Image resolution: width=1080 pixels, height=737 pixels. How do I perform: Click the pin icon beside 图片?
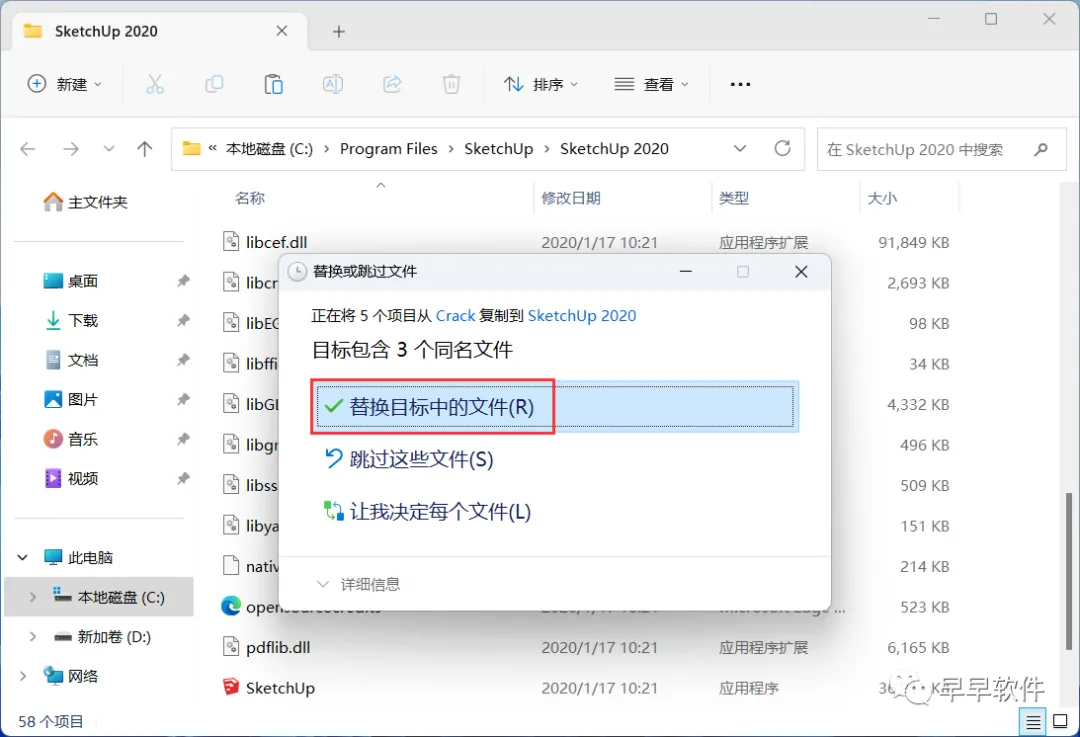[x=183, y=399]
